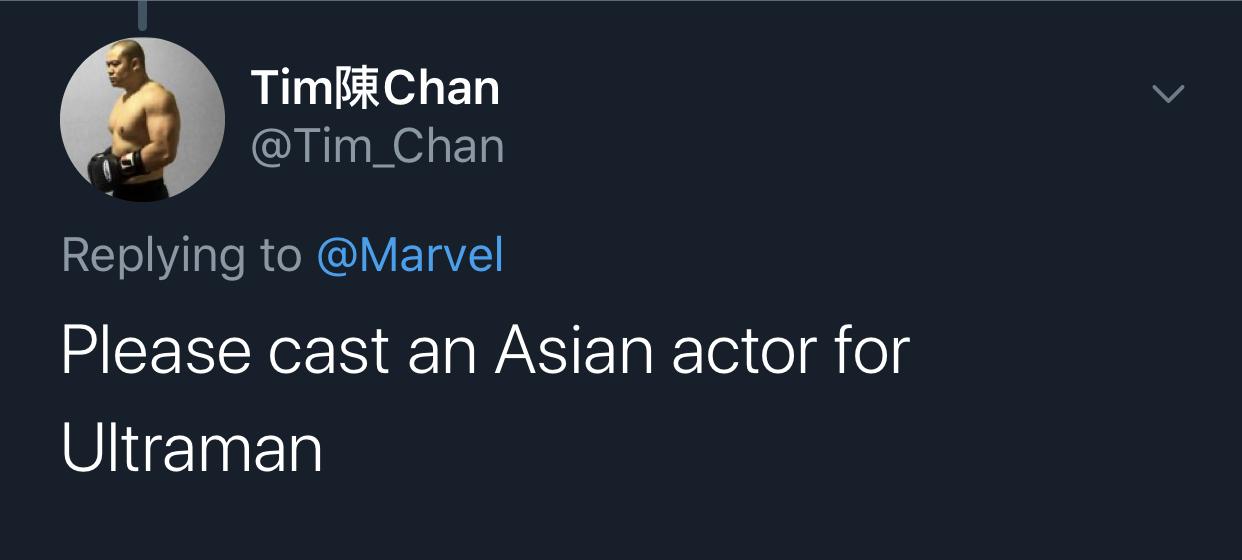The image size is (1242, 560).
Task: Click the word 'Ultraman' in the tweet
Action: coord(192,448)
